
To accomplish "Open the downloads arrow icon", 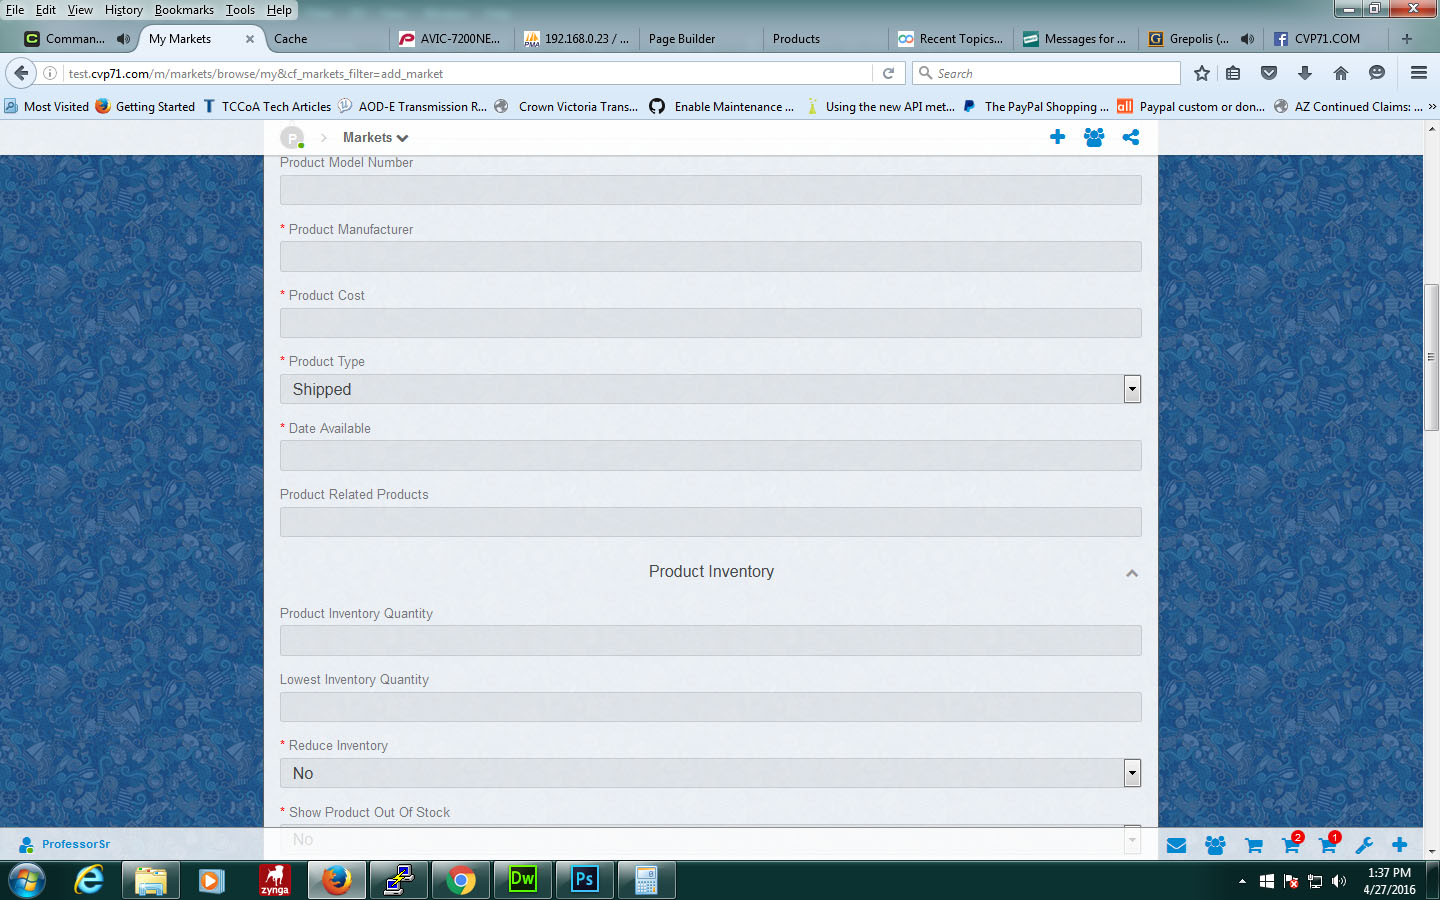I will click(x=1305, y=73).
